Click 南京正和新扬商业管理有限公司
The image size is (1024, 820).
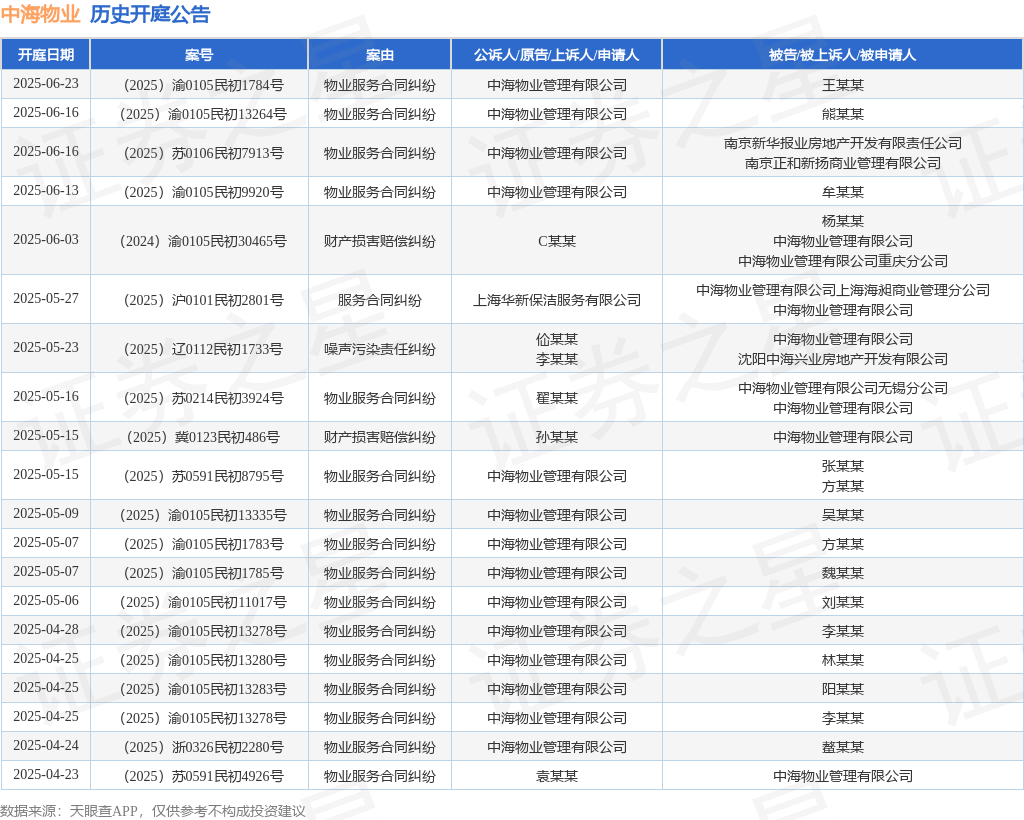(842, 163)
